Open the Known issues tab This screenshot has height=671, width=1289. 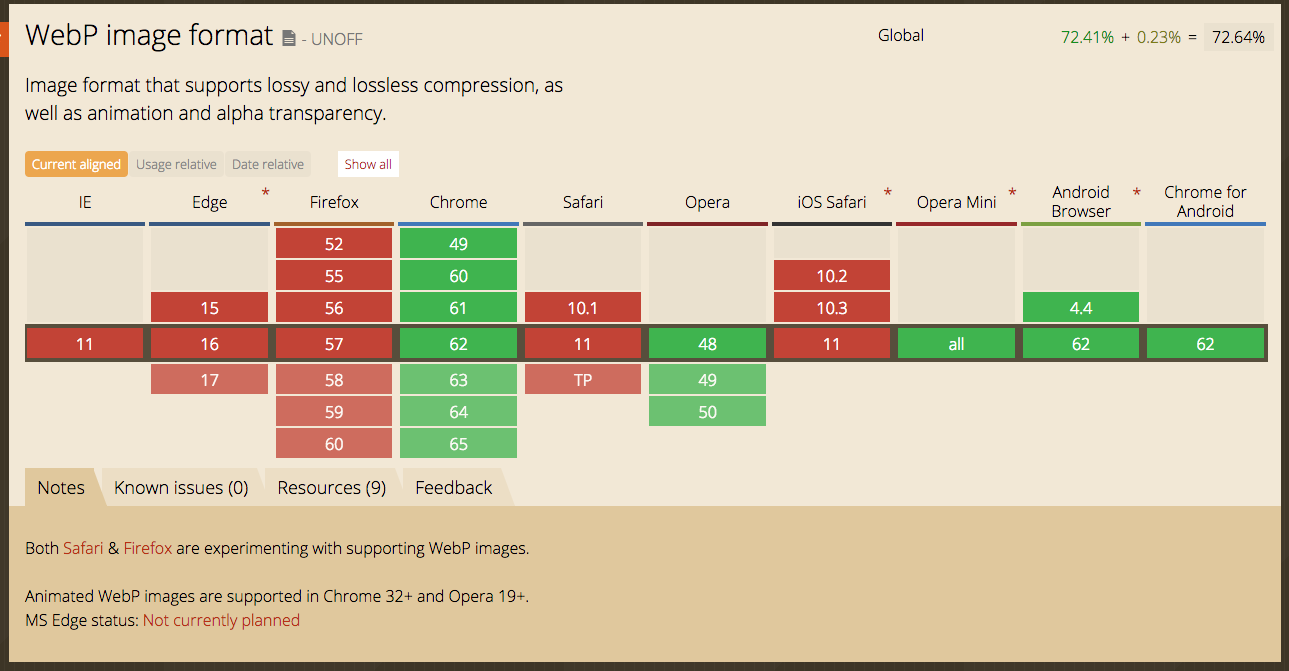181,488
